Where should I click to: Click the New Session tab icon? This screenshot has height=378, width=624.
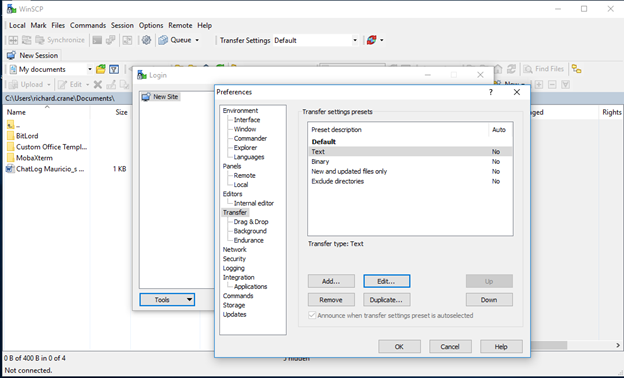pos(11,55)
